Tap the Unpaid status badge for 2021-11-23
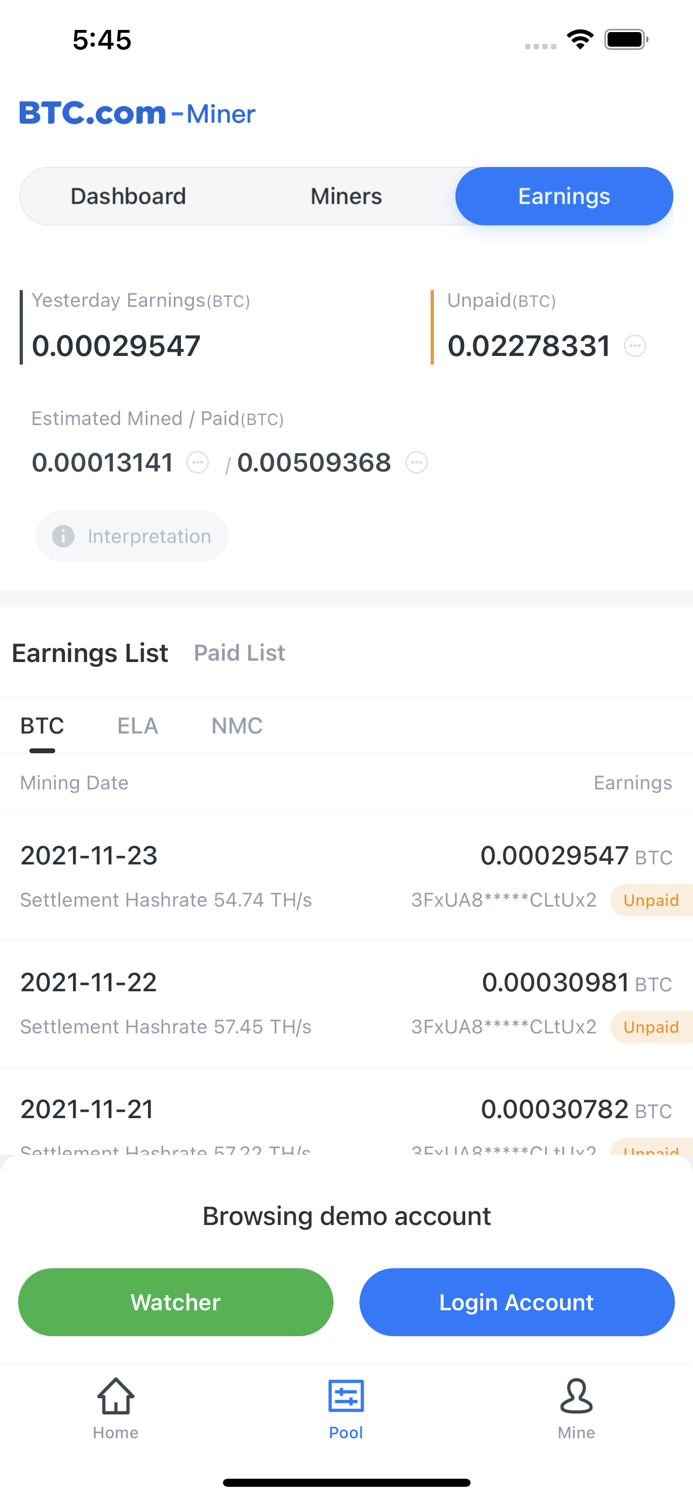 click(651, 900)
